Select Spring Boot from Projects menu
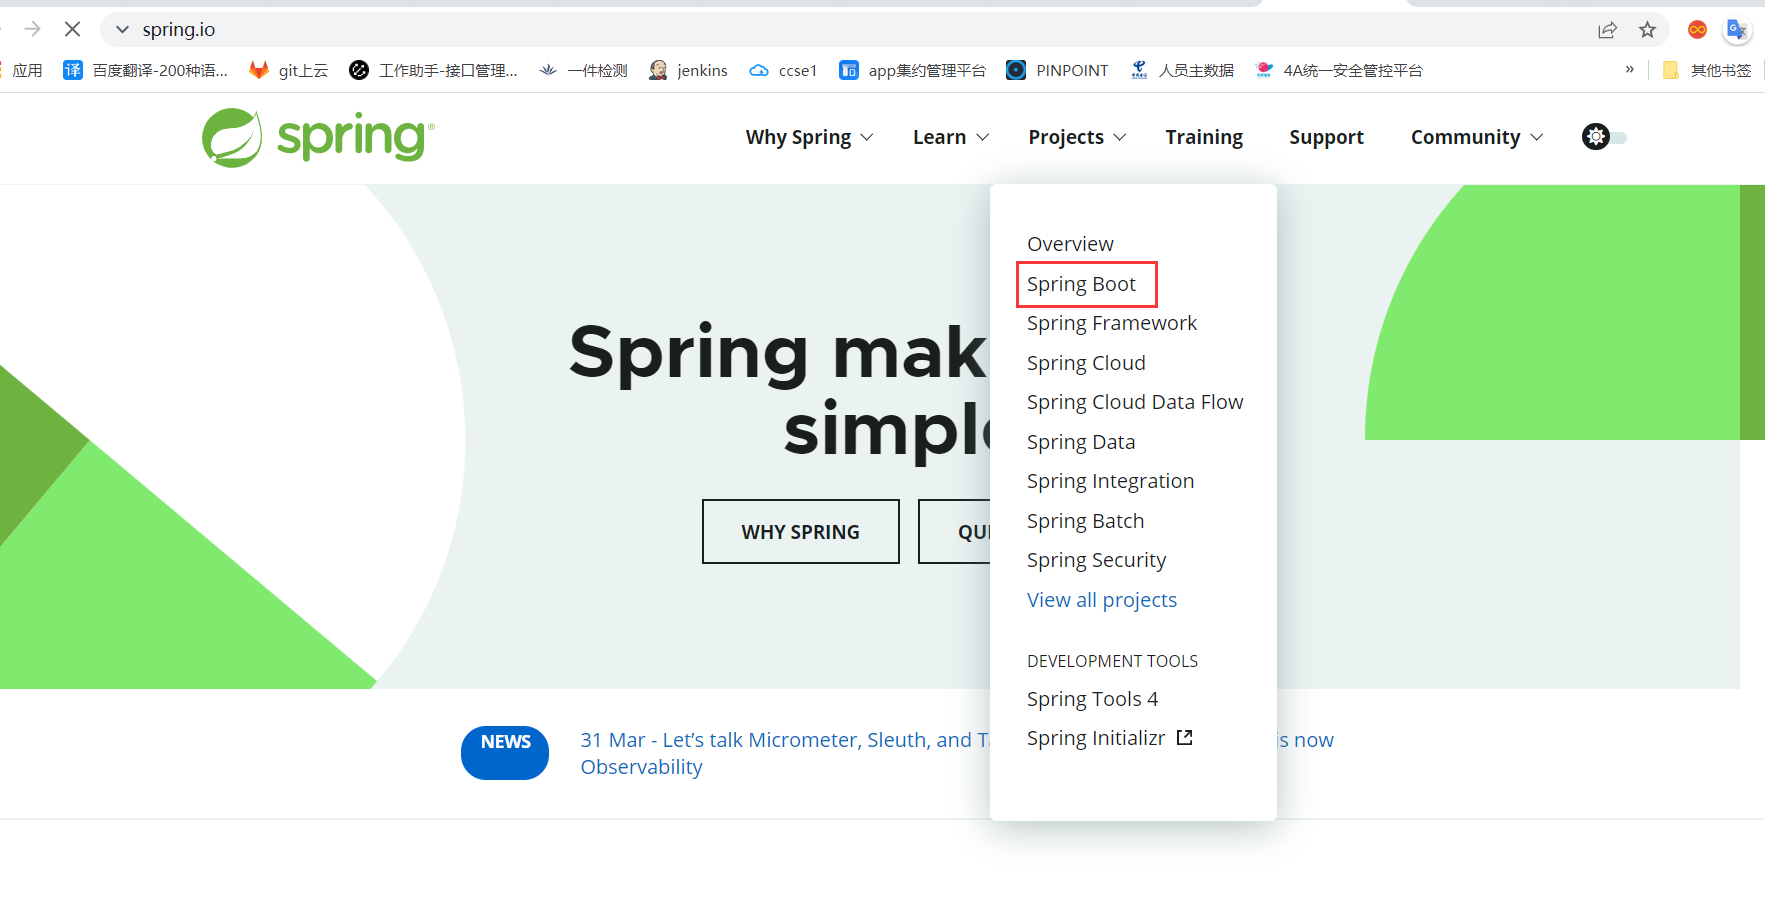Viewport: 1765px width, 903px height. pyautogui.click(x=1086, y=284)
